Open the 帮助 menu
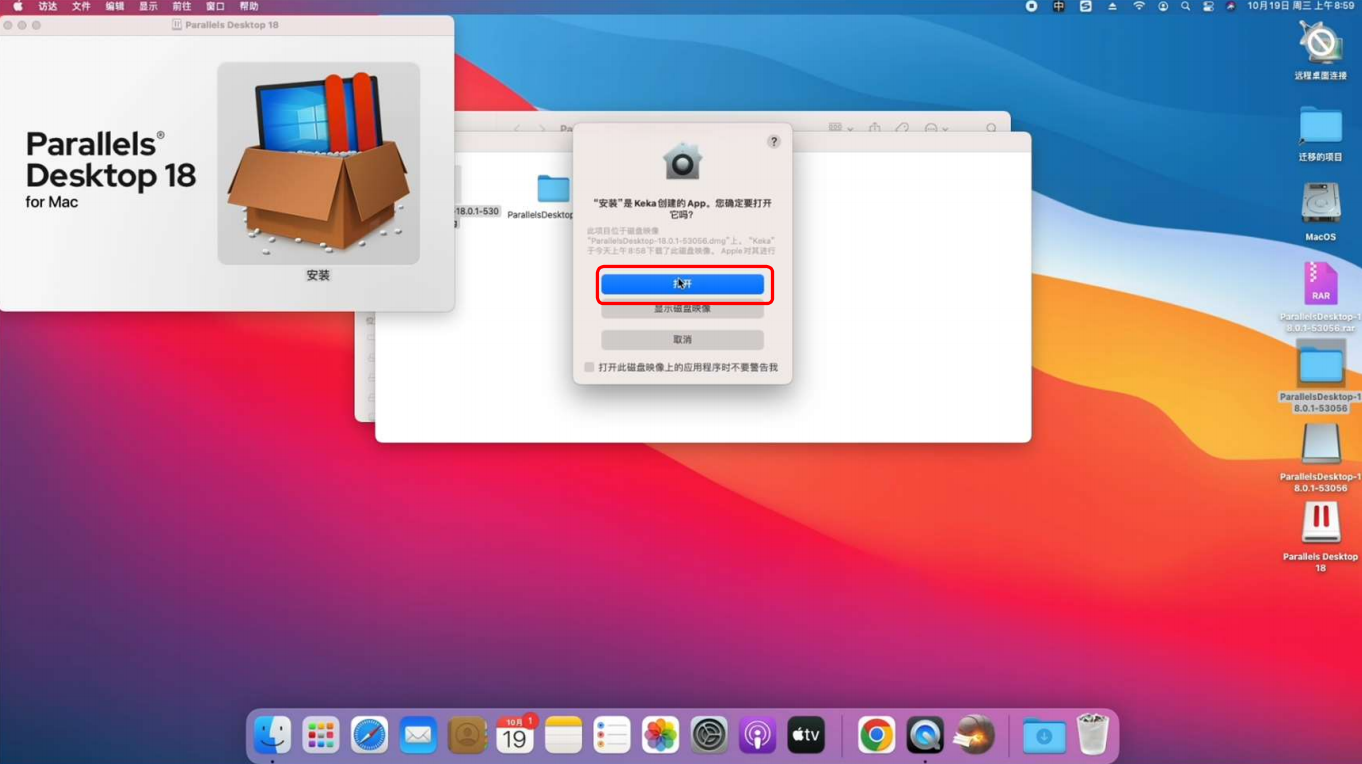 tap(249, 6)
